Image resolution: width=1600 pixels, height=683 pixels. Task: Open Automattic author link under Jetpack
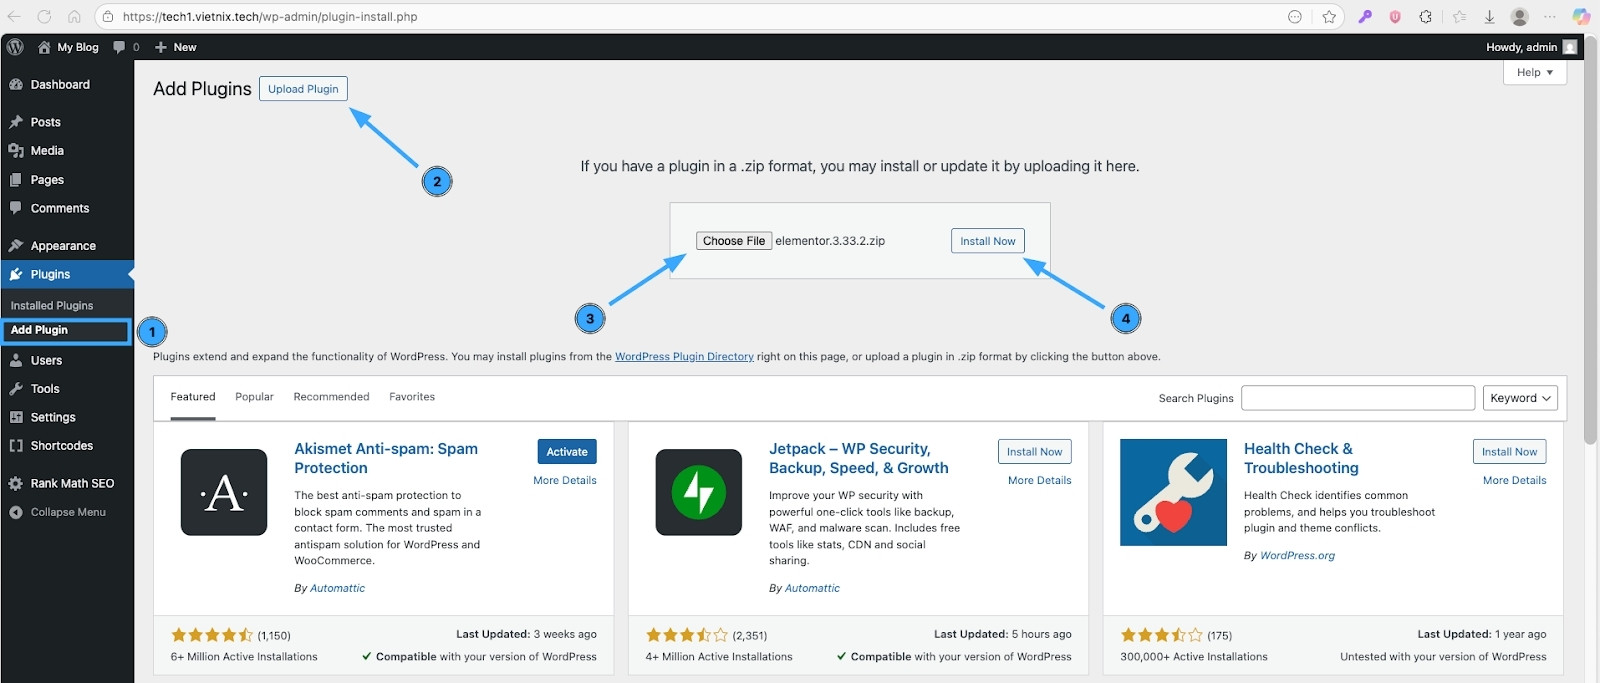point(812,589)
